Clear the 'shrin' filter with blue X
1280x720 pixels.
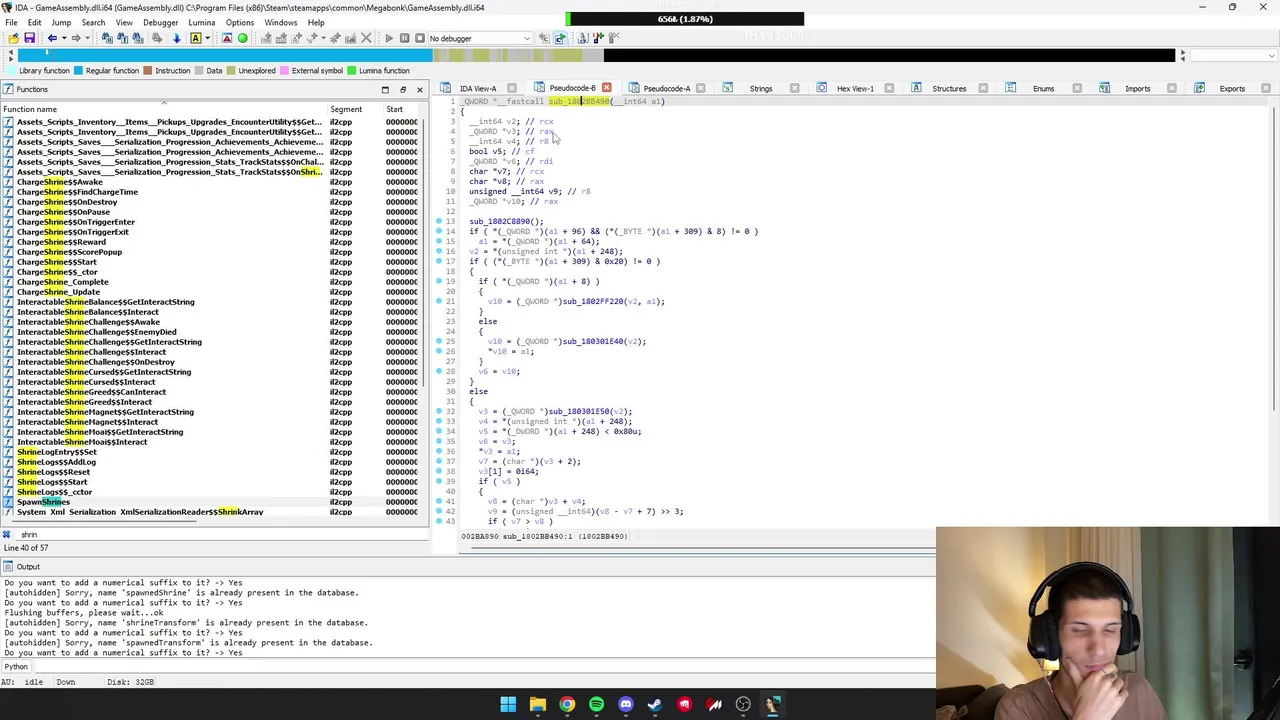(7, 534)
